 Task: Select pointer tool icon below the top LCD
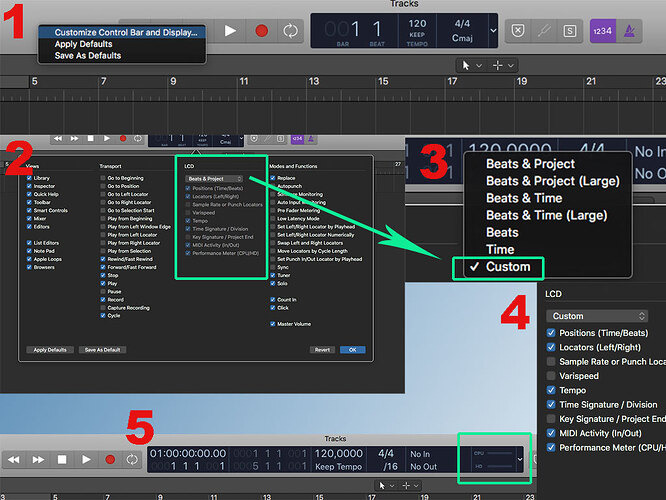[466, 65]
